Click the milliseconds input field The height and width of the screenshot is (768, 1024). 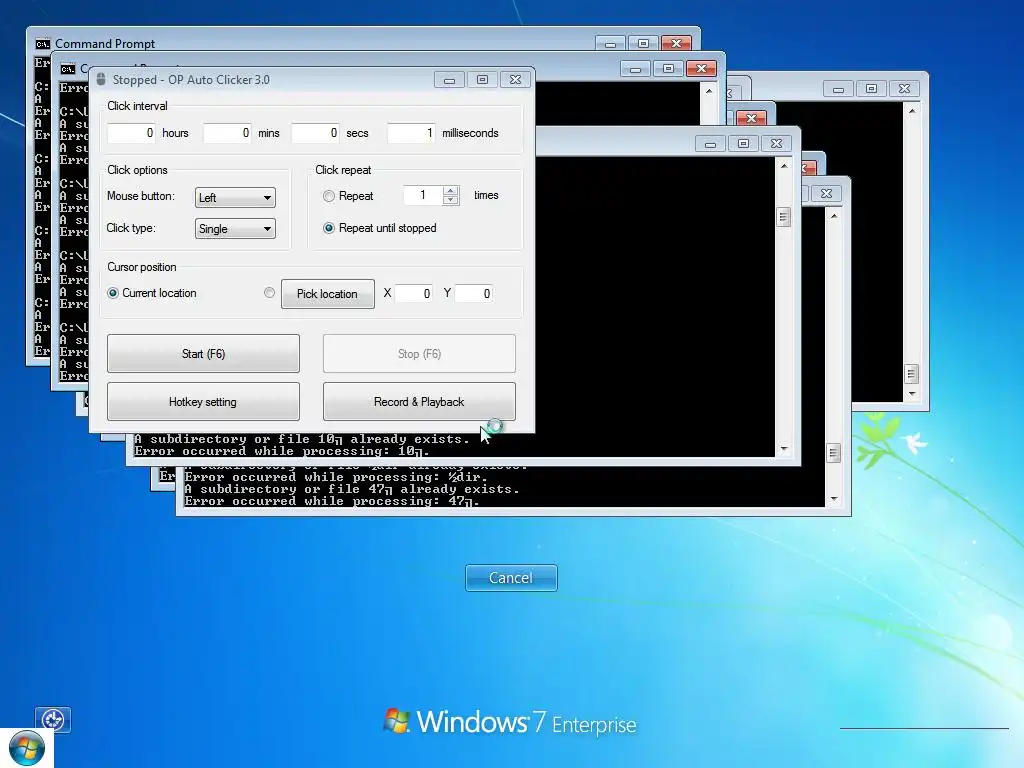[x=411, y=133]
